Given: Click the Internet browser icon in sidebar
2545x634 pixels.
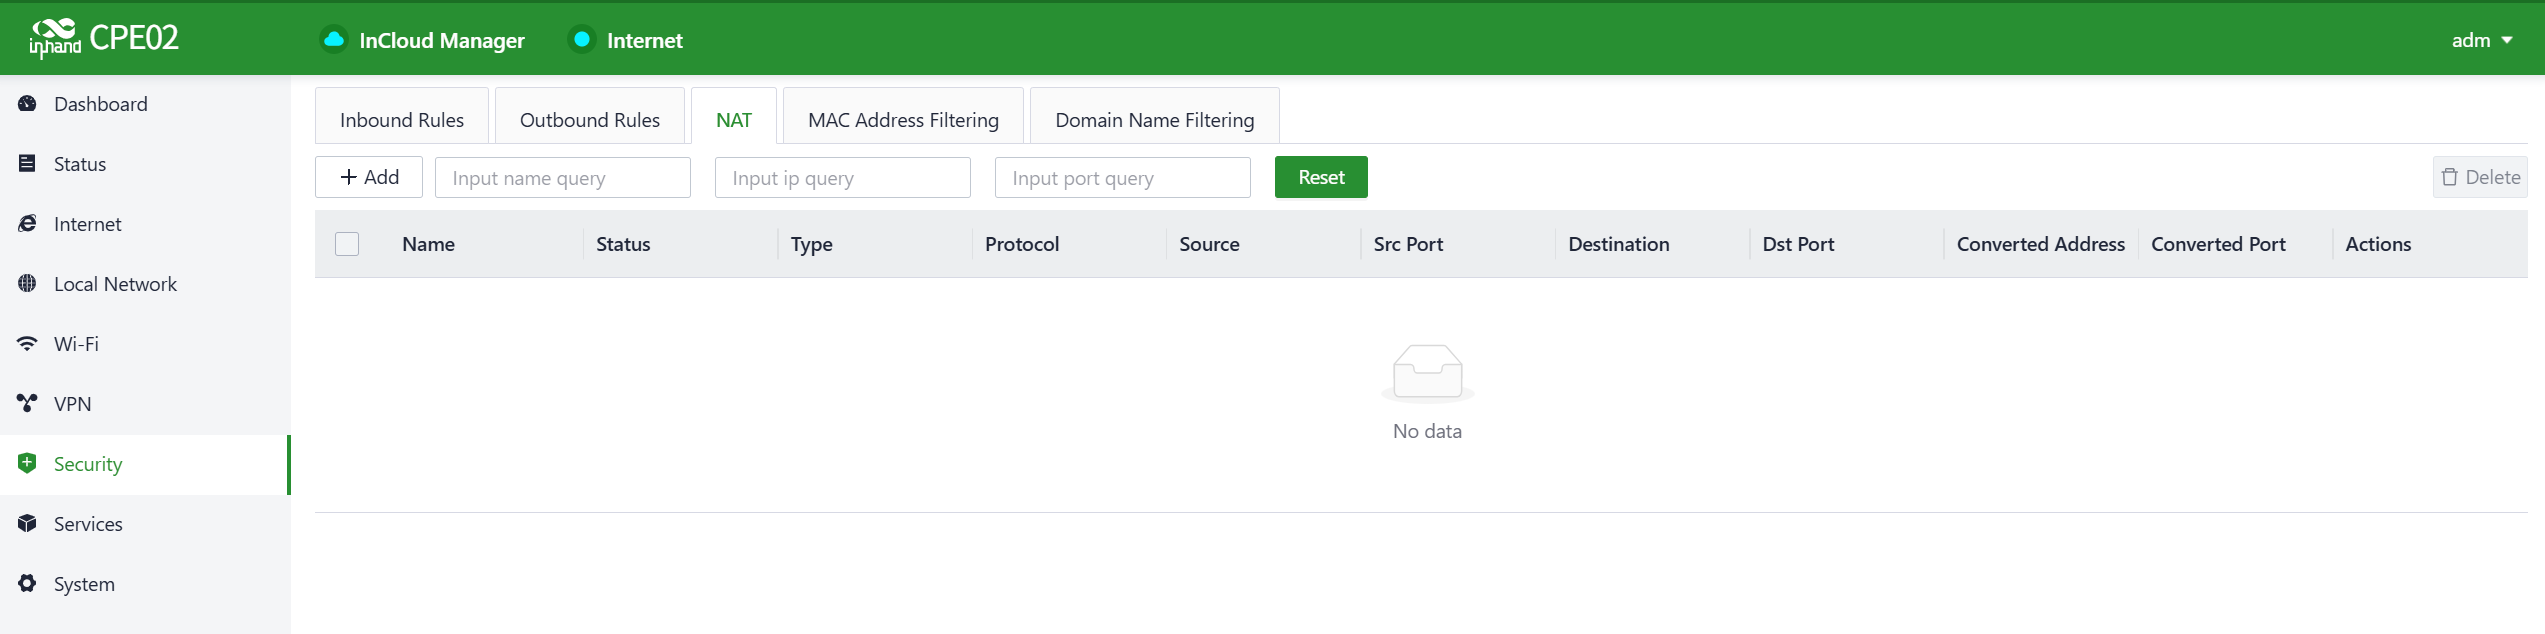Looking at the screenshot, I should click(x=27, y=224).
